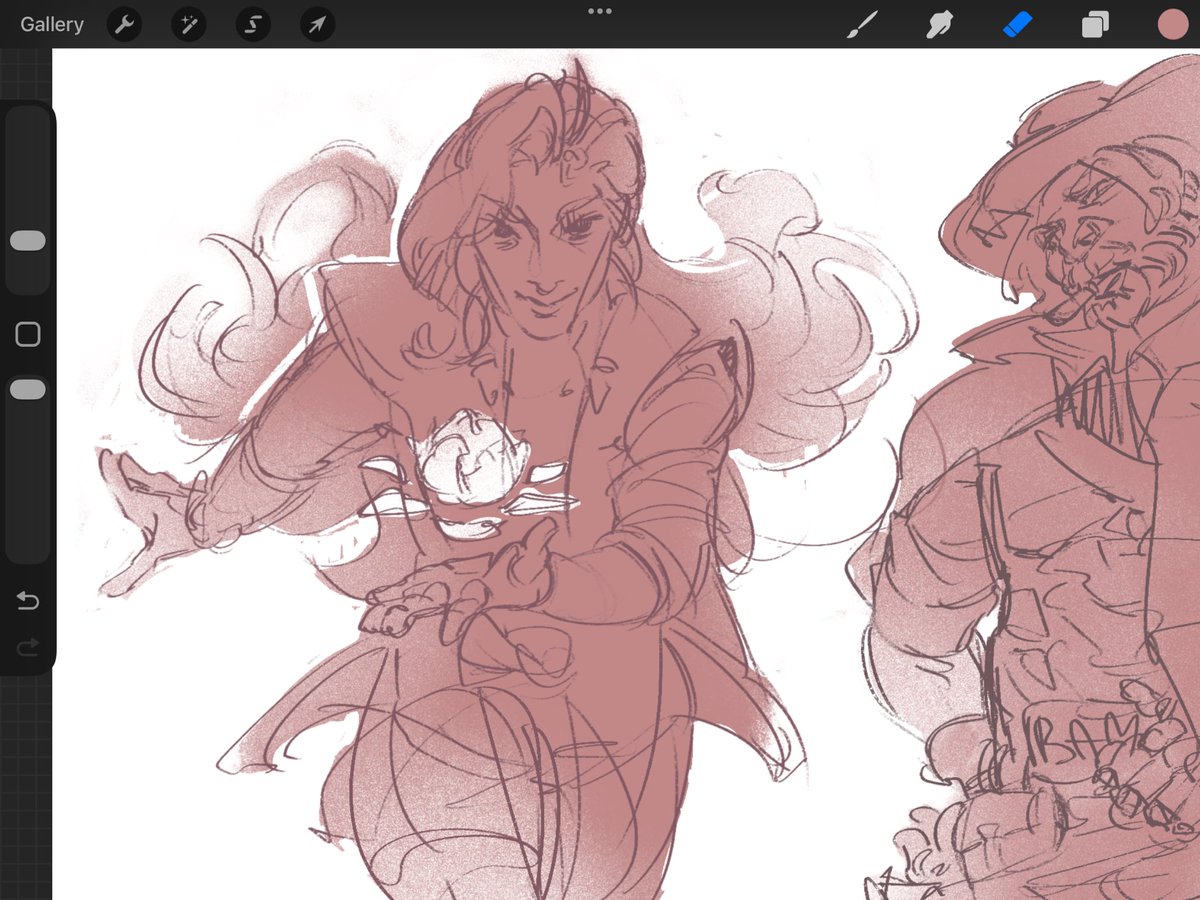The height and width of the screenshot is (900, 1200).
Task: Open the Gallery view
Action: click(52, 24)
